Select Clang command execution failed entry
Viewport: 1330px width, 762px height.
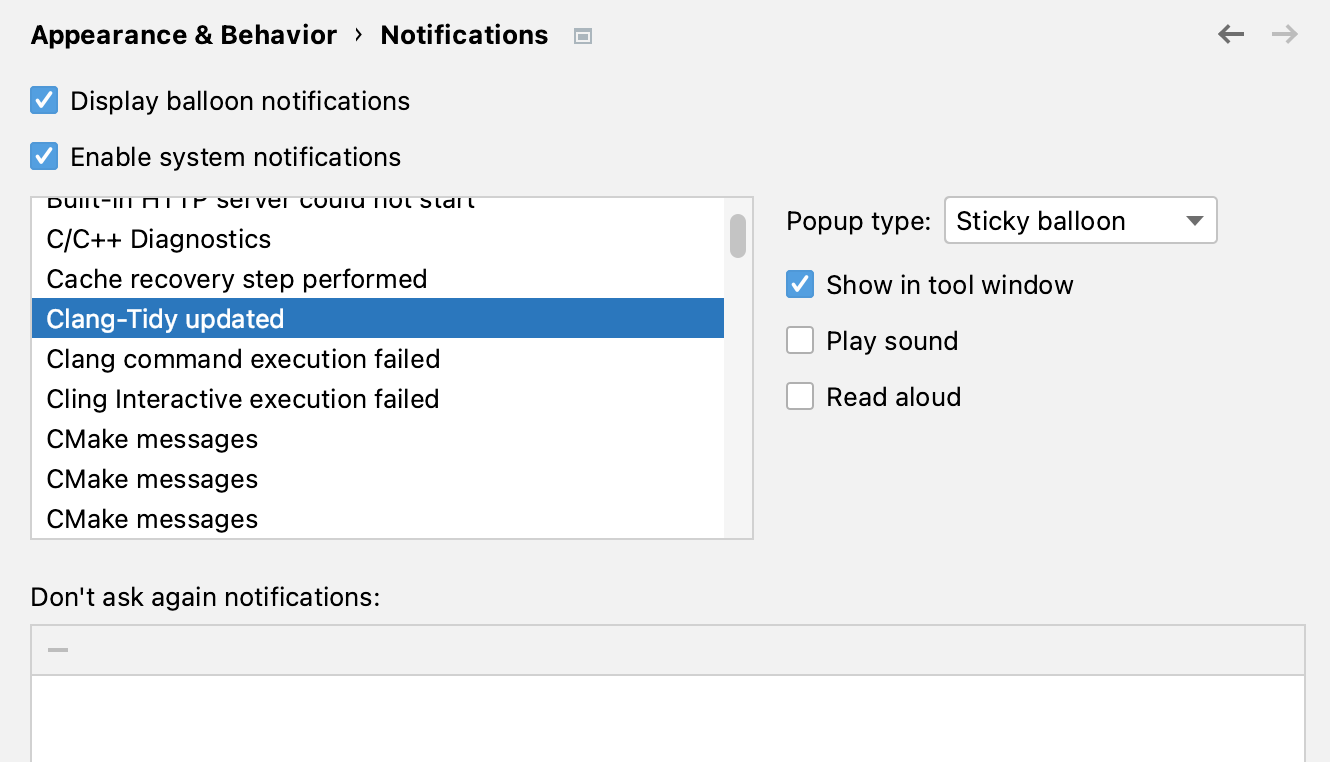click(243, 359)
